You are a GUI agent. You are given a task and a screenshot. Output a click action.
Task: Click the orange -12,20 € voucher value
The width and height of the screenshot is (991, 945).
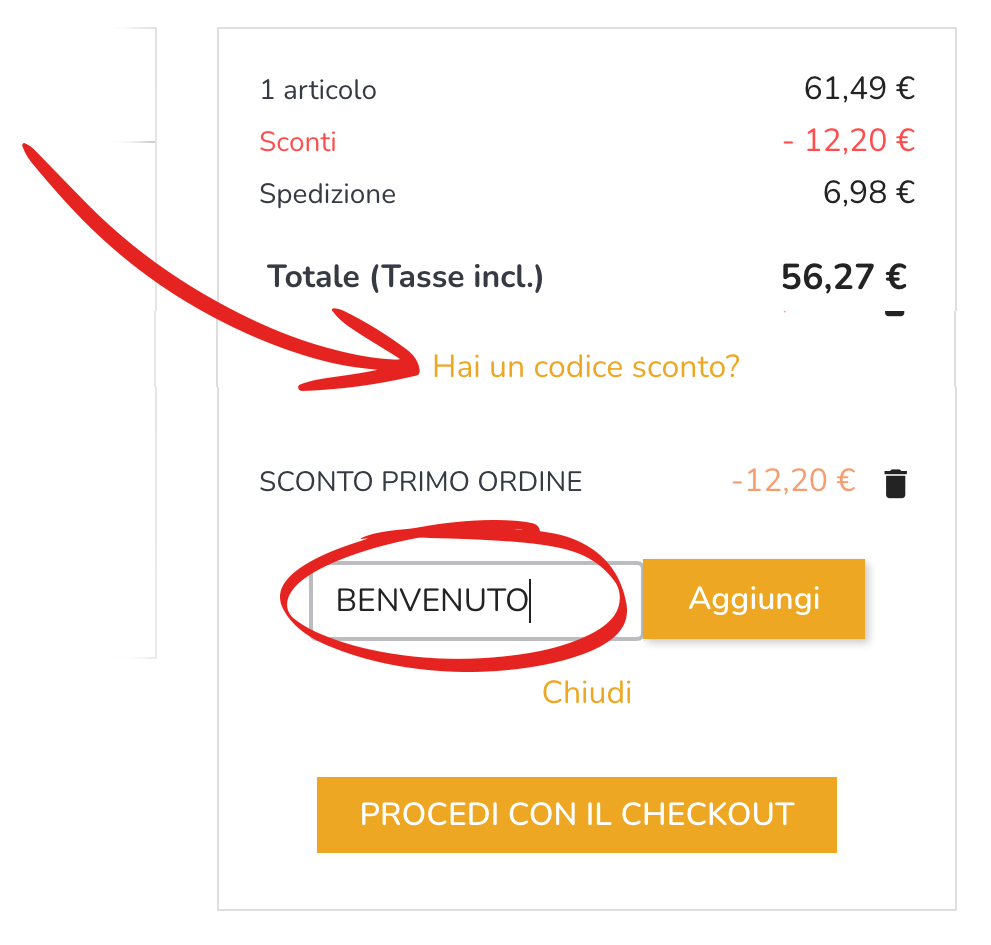794,480
